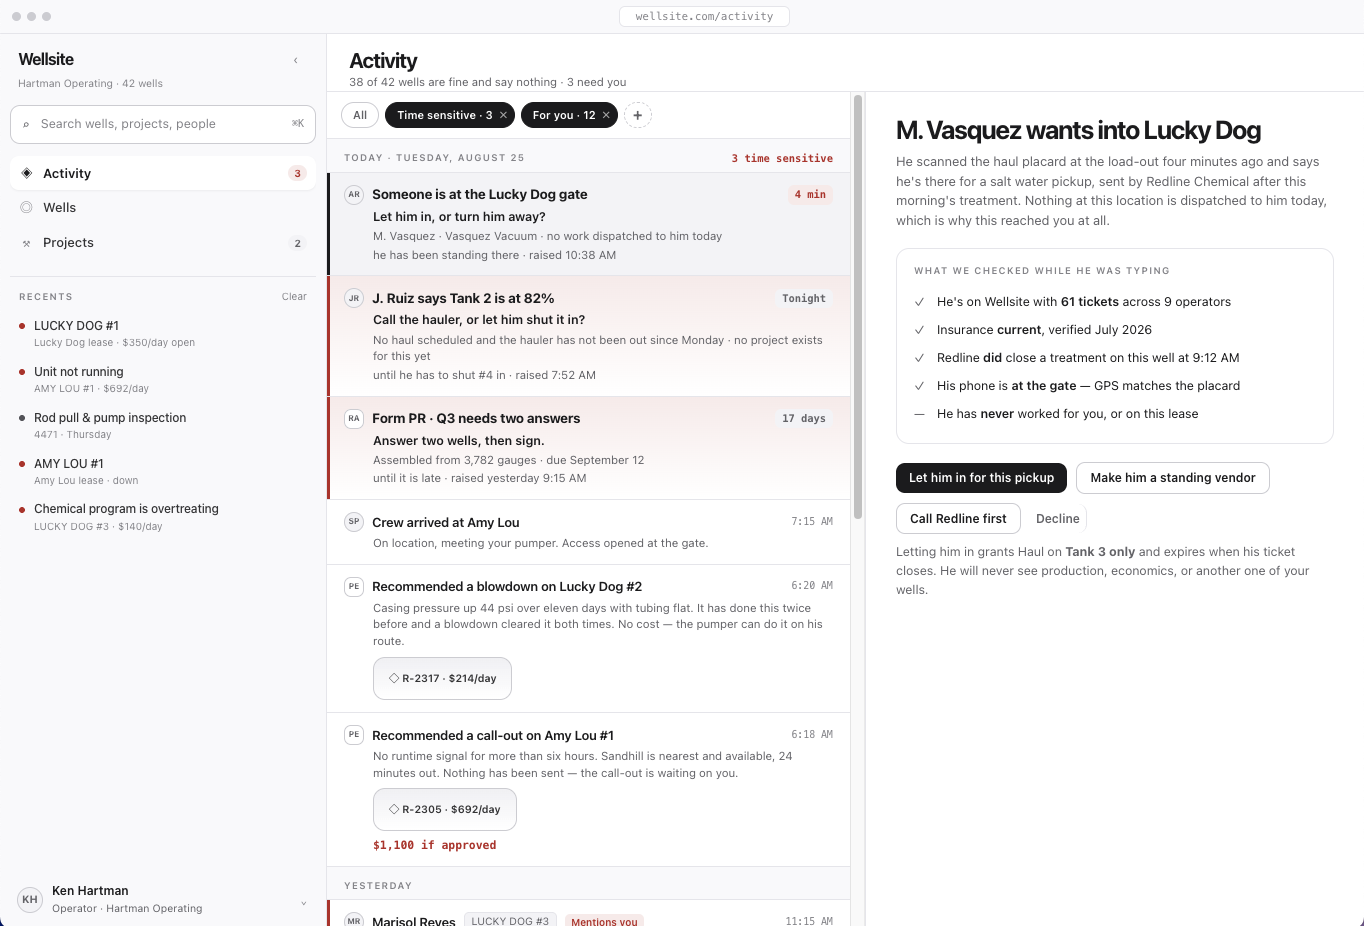Click the diamond icon in R-2317 chip
Screen dimensions: 1364x926
[394, 678]
